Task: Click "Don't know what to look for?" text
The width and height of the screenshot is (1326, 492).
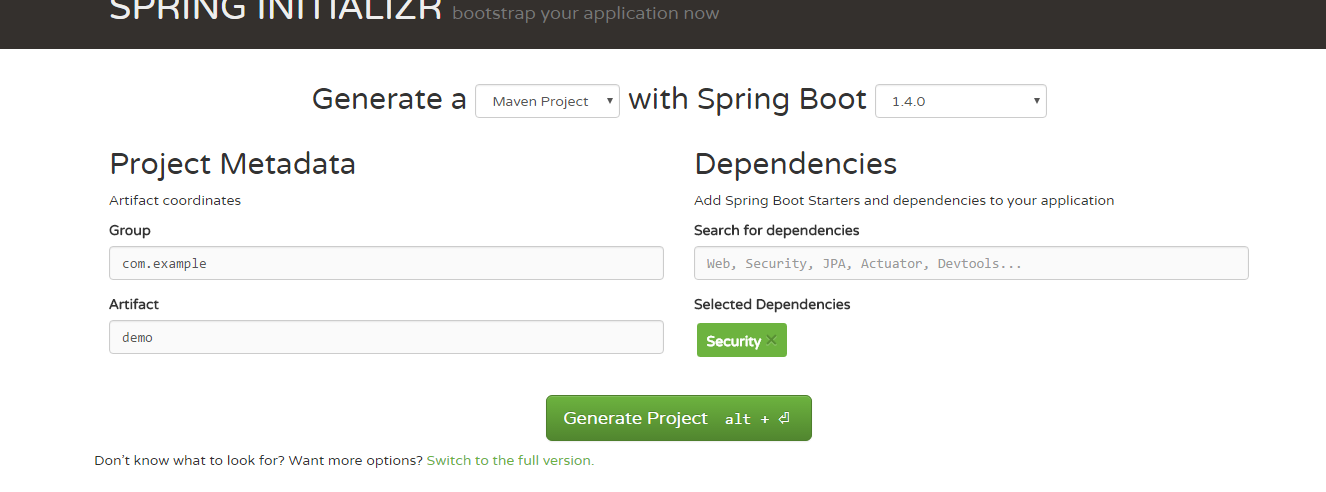Action: (x=189, y=461)
